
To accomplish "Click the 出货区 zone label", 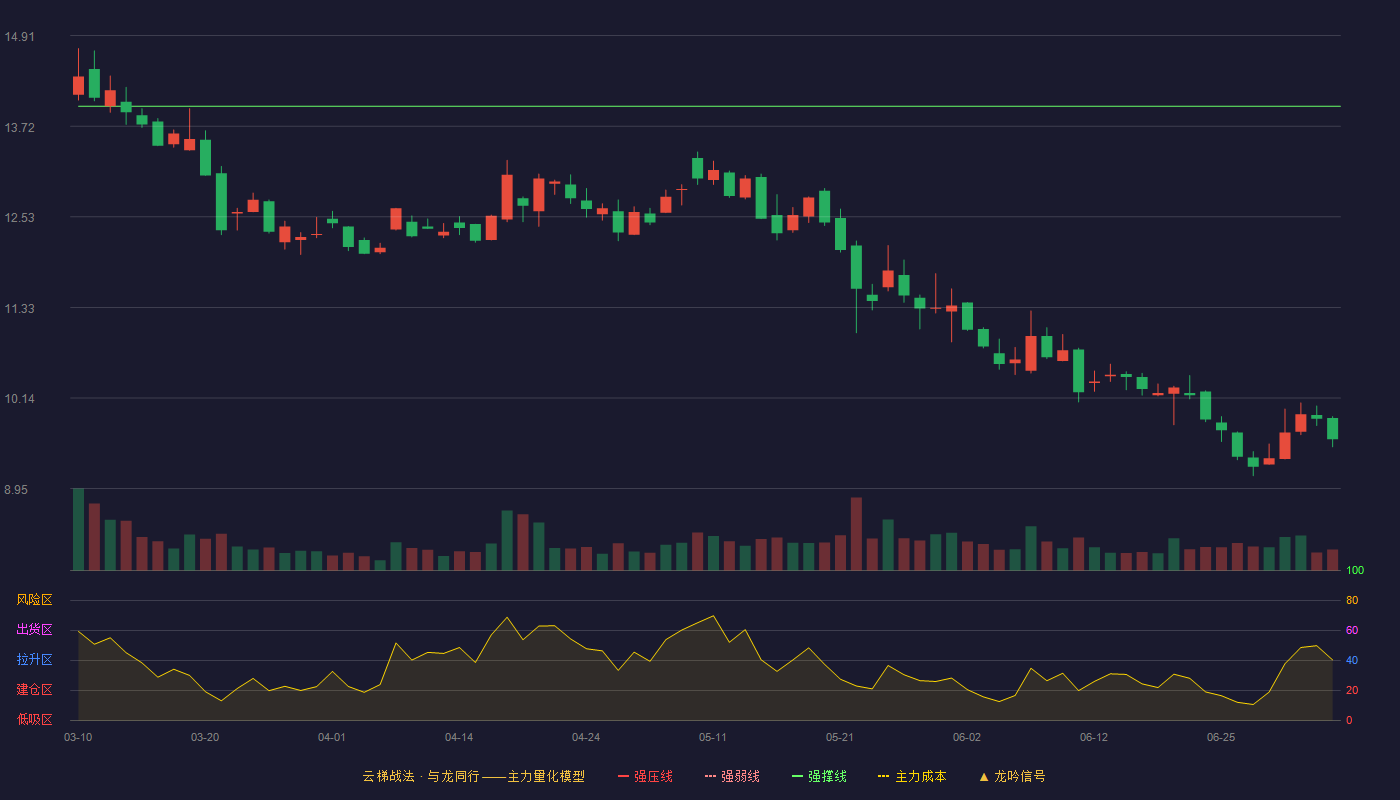I will (x=34, y=630).
